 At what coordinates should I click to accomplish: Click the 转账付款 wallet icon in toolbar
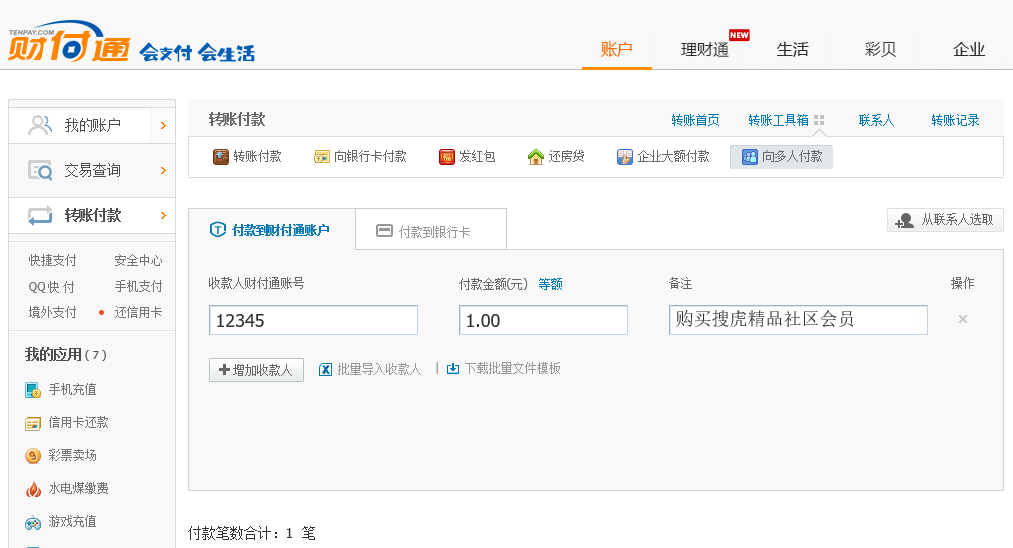221,157
